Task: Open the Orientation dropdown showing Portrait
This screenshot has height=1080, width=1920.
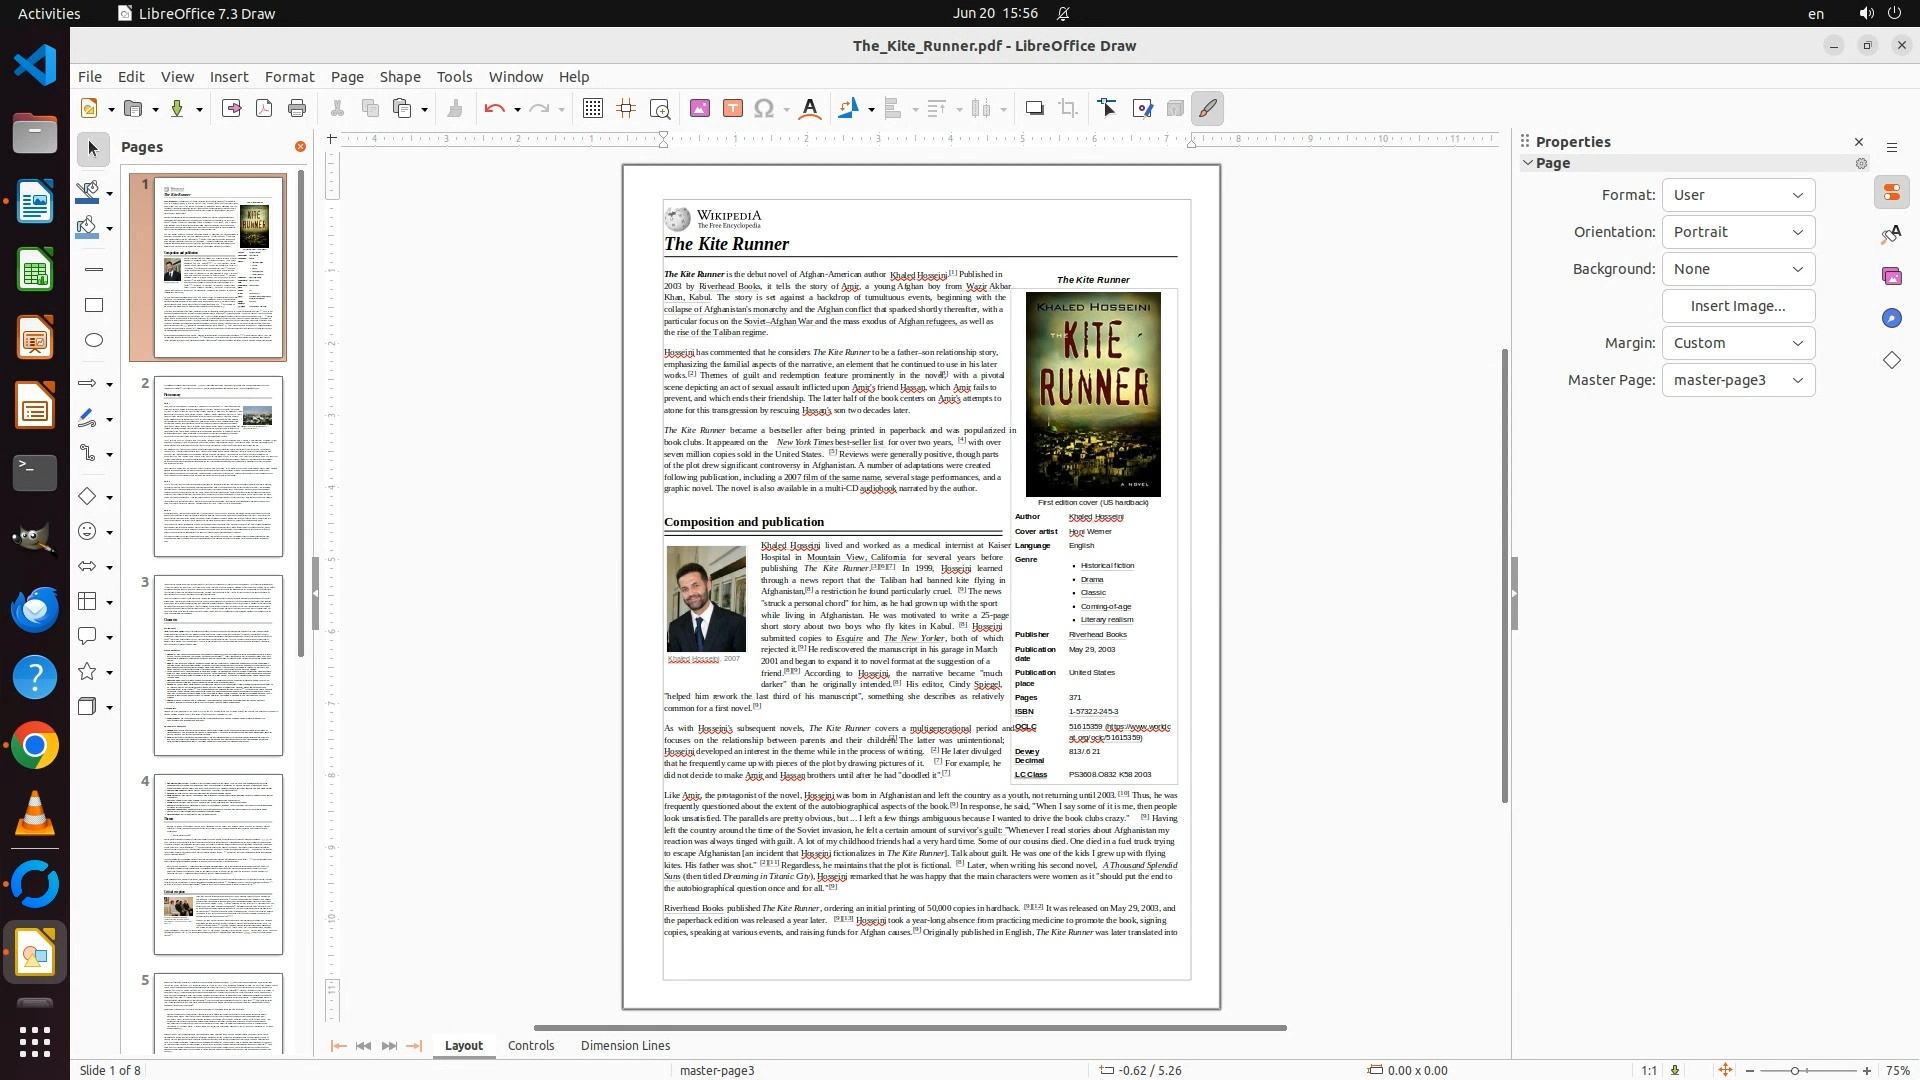Action: point(1738,232)
